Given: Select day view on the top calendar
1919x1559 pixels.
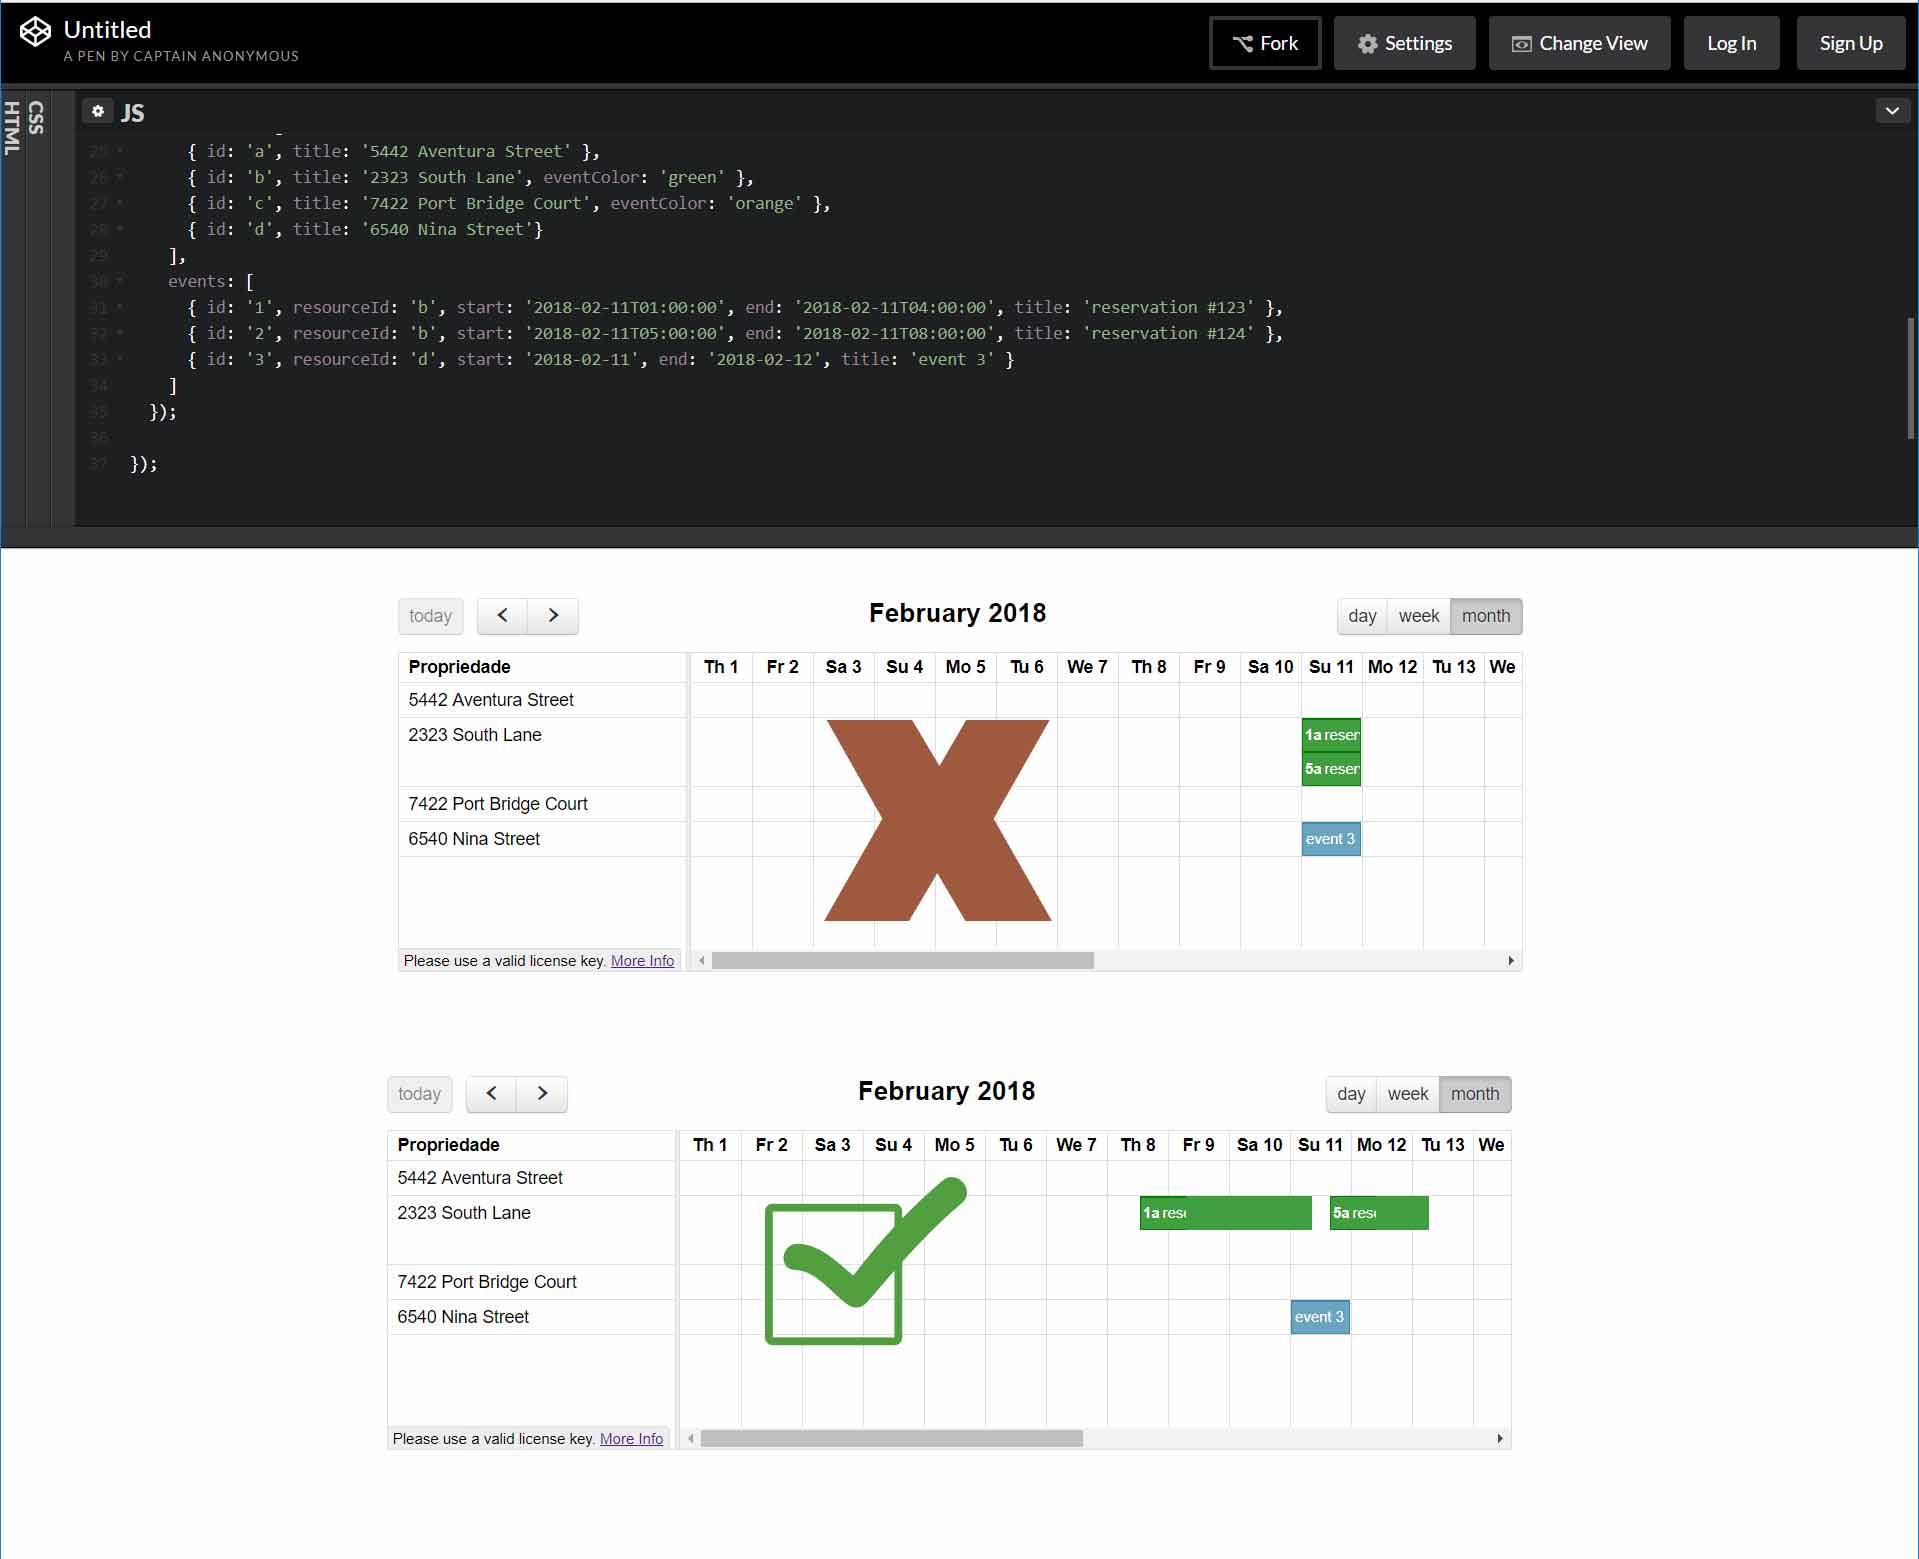Looking at the screenshot, I should pos(1361,616).
